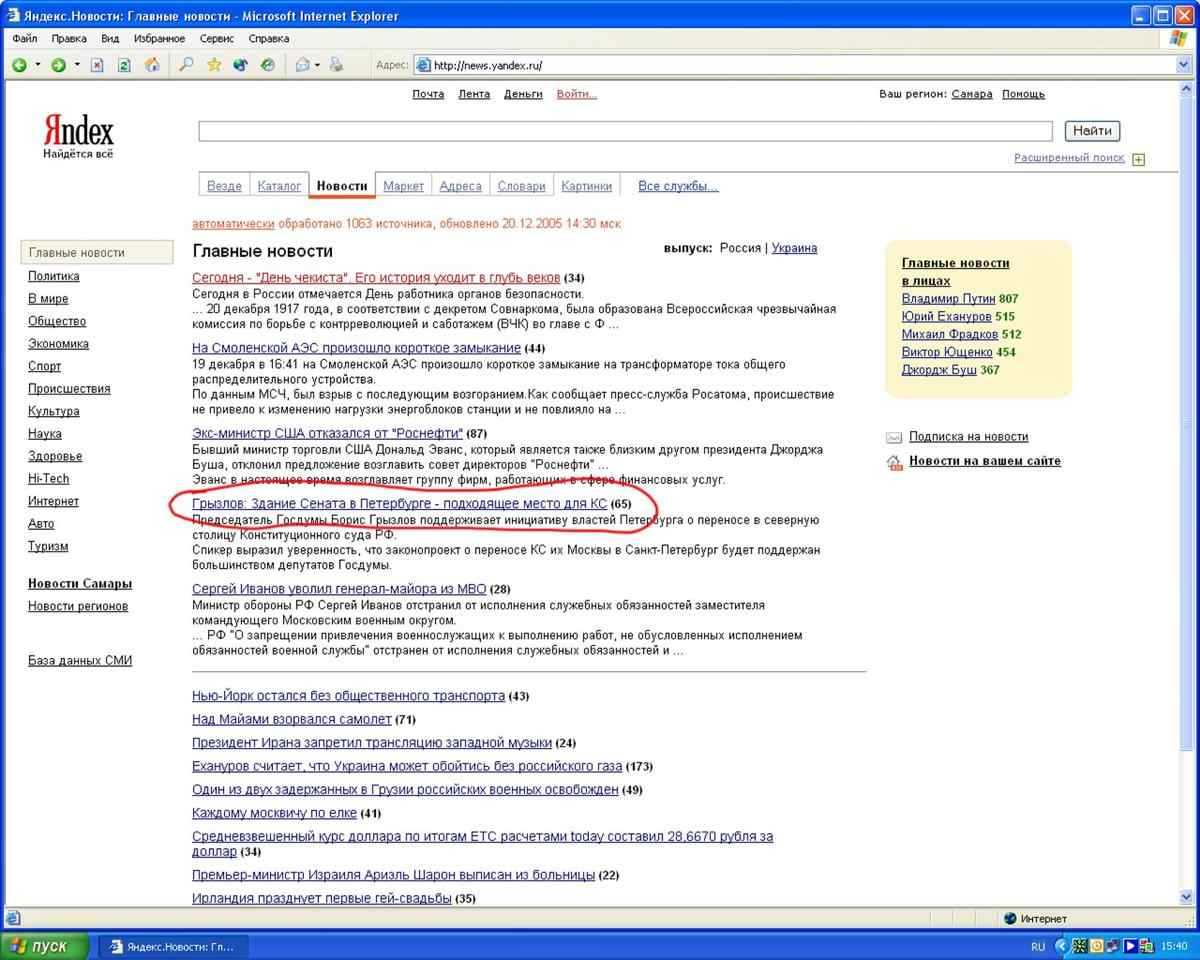Click the Mail envelope toolbar icon
Image resolution: width=1200 pixels, height=960 pixels.
coord(302,65)
